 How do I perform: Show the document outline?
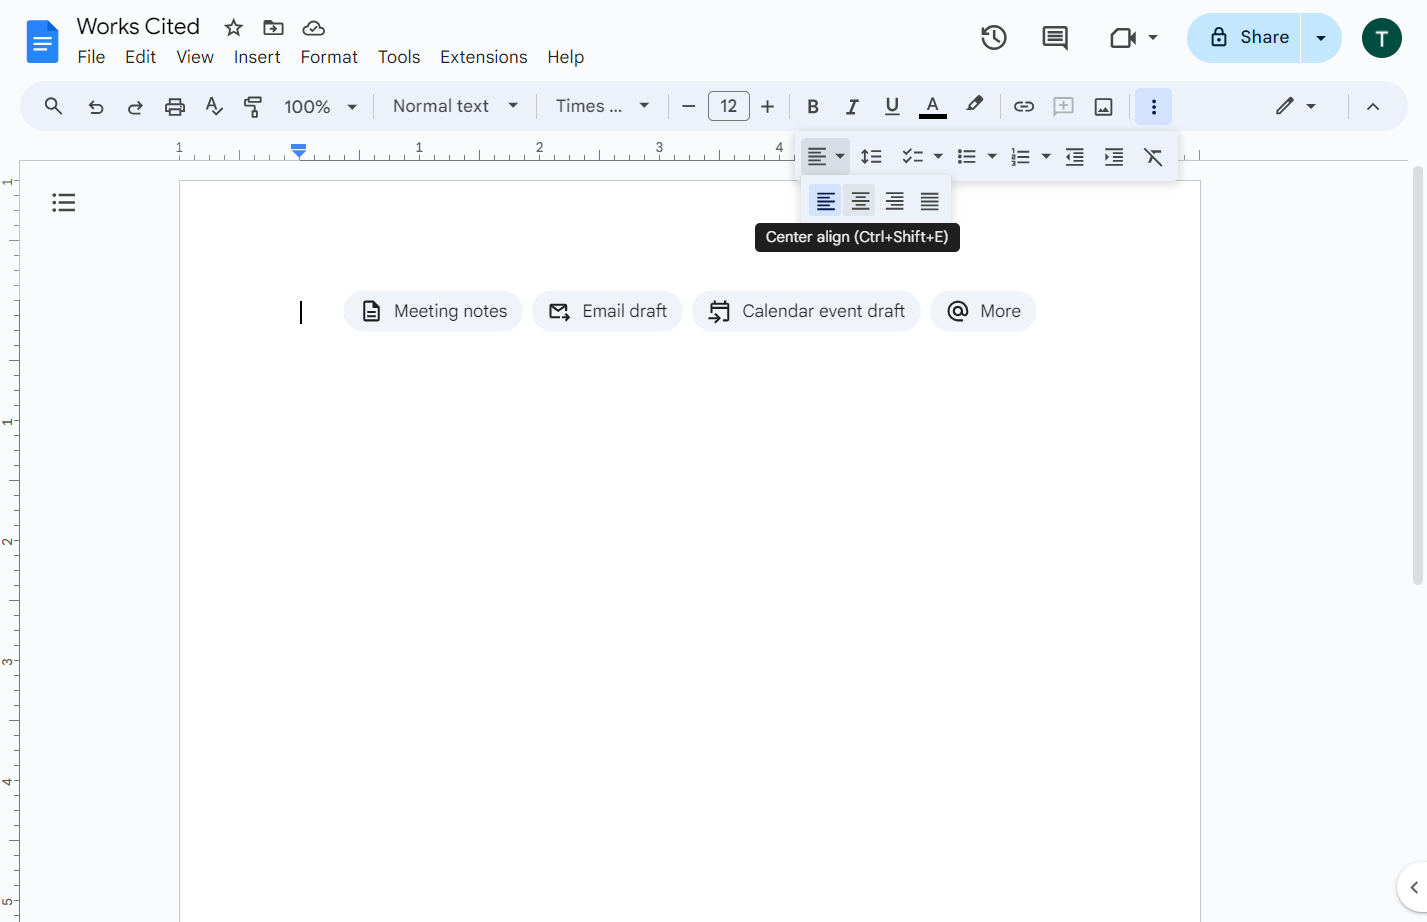point(64,203)
